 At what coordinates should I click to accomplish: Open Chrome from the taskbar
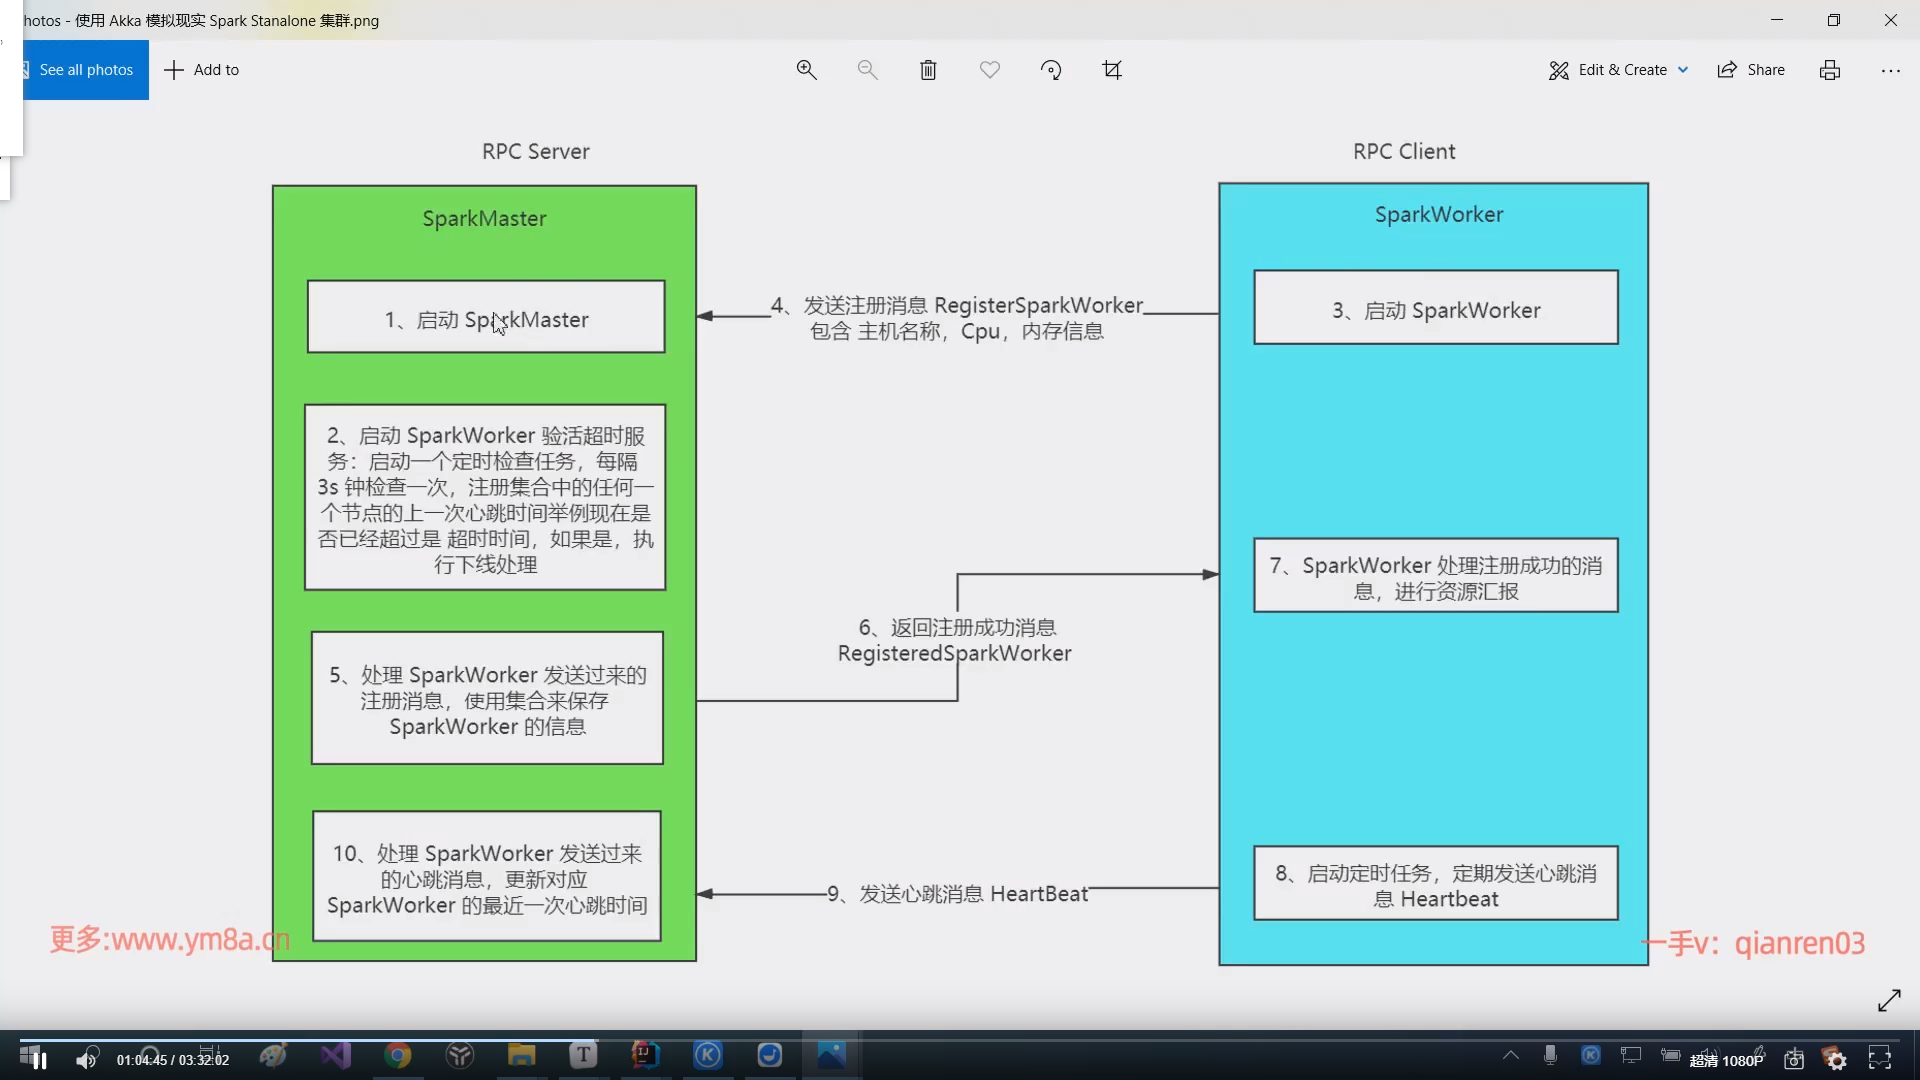[397, 1056]
